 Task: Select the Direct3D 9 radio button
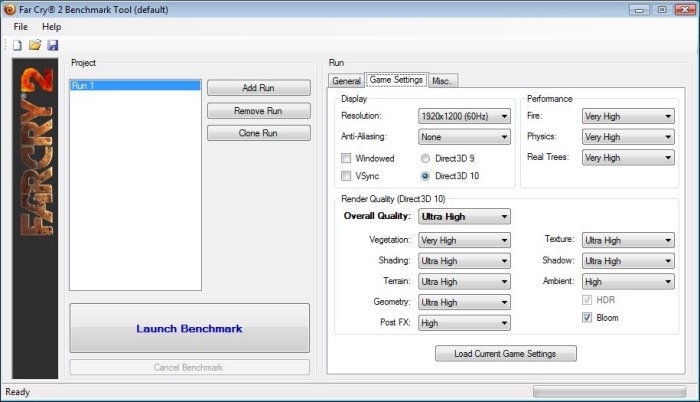(x=425, y=158)
